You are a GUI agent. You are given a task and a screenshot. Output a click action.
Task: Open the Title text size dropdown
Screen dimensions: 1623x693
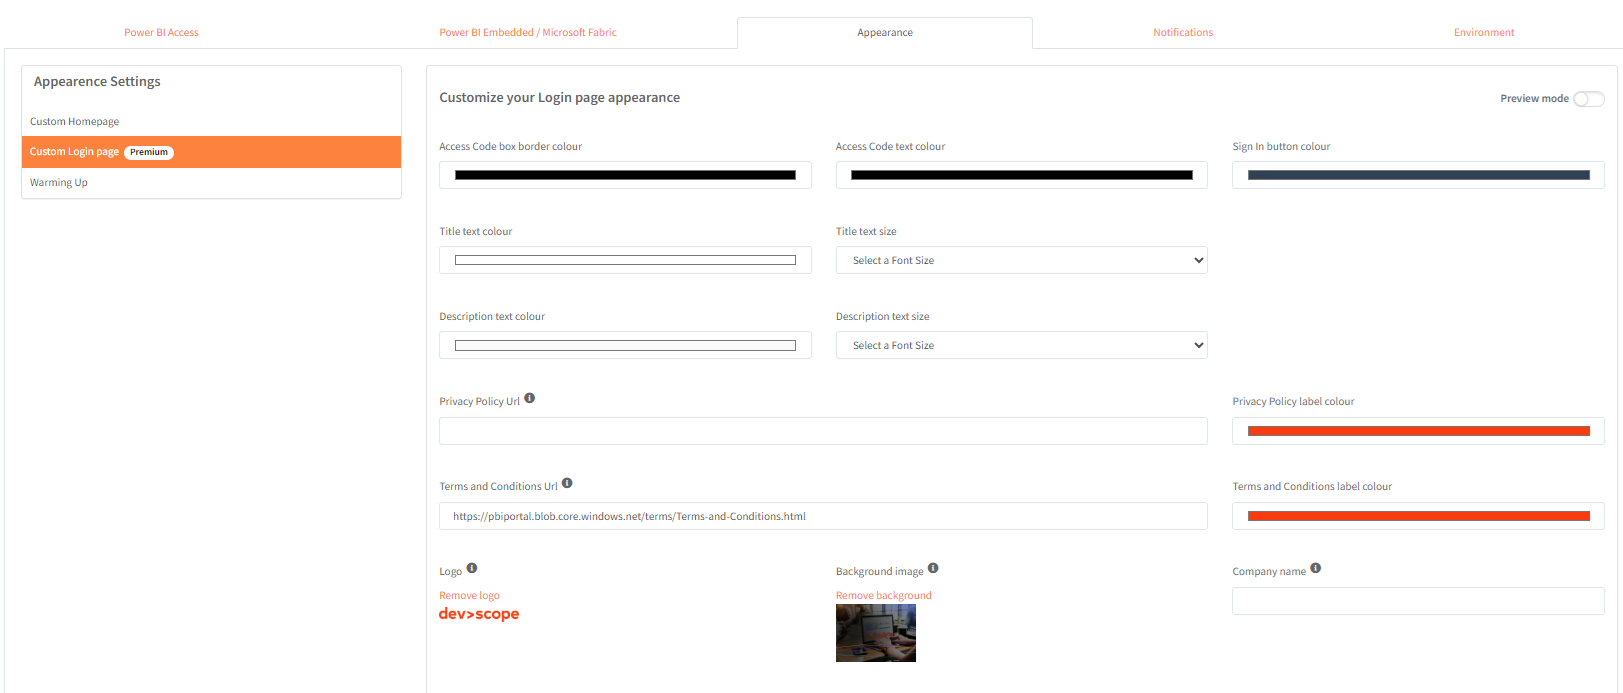[1021, 261]
